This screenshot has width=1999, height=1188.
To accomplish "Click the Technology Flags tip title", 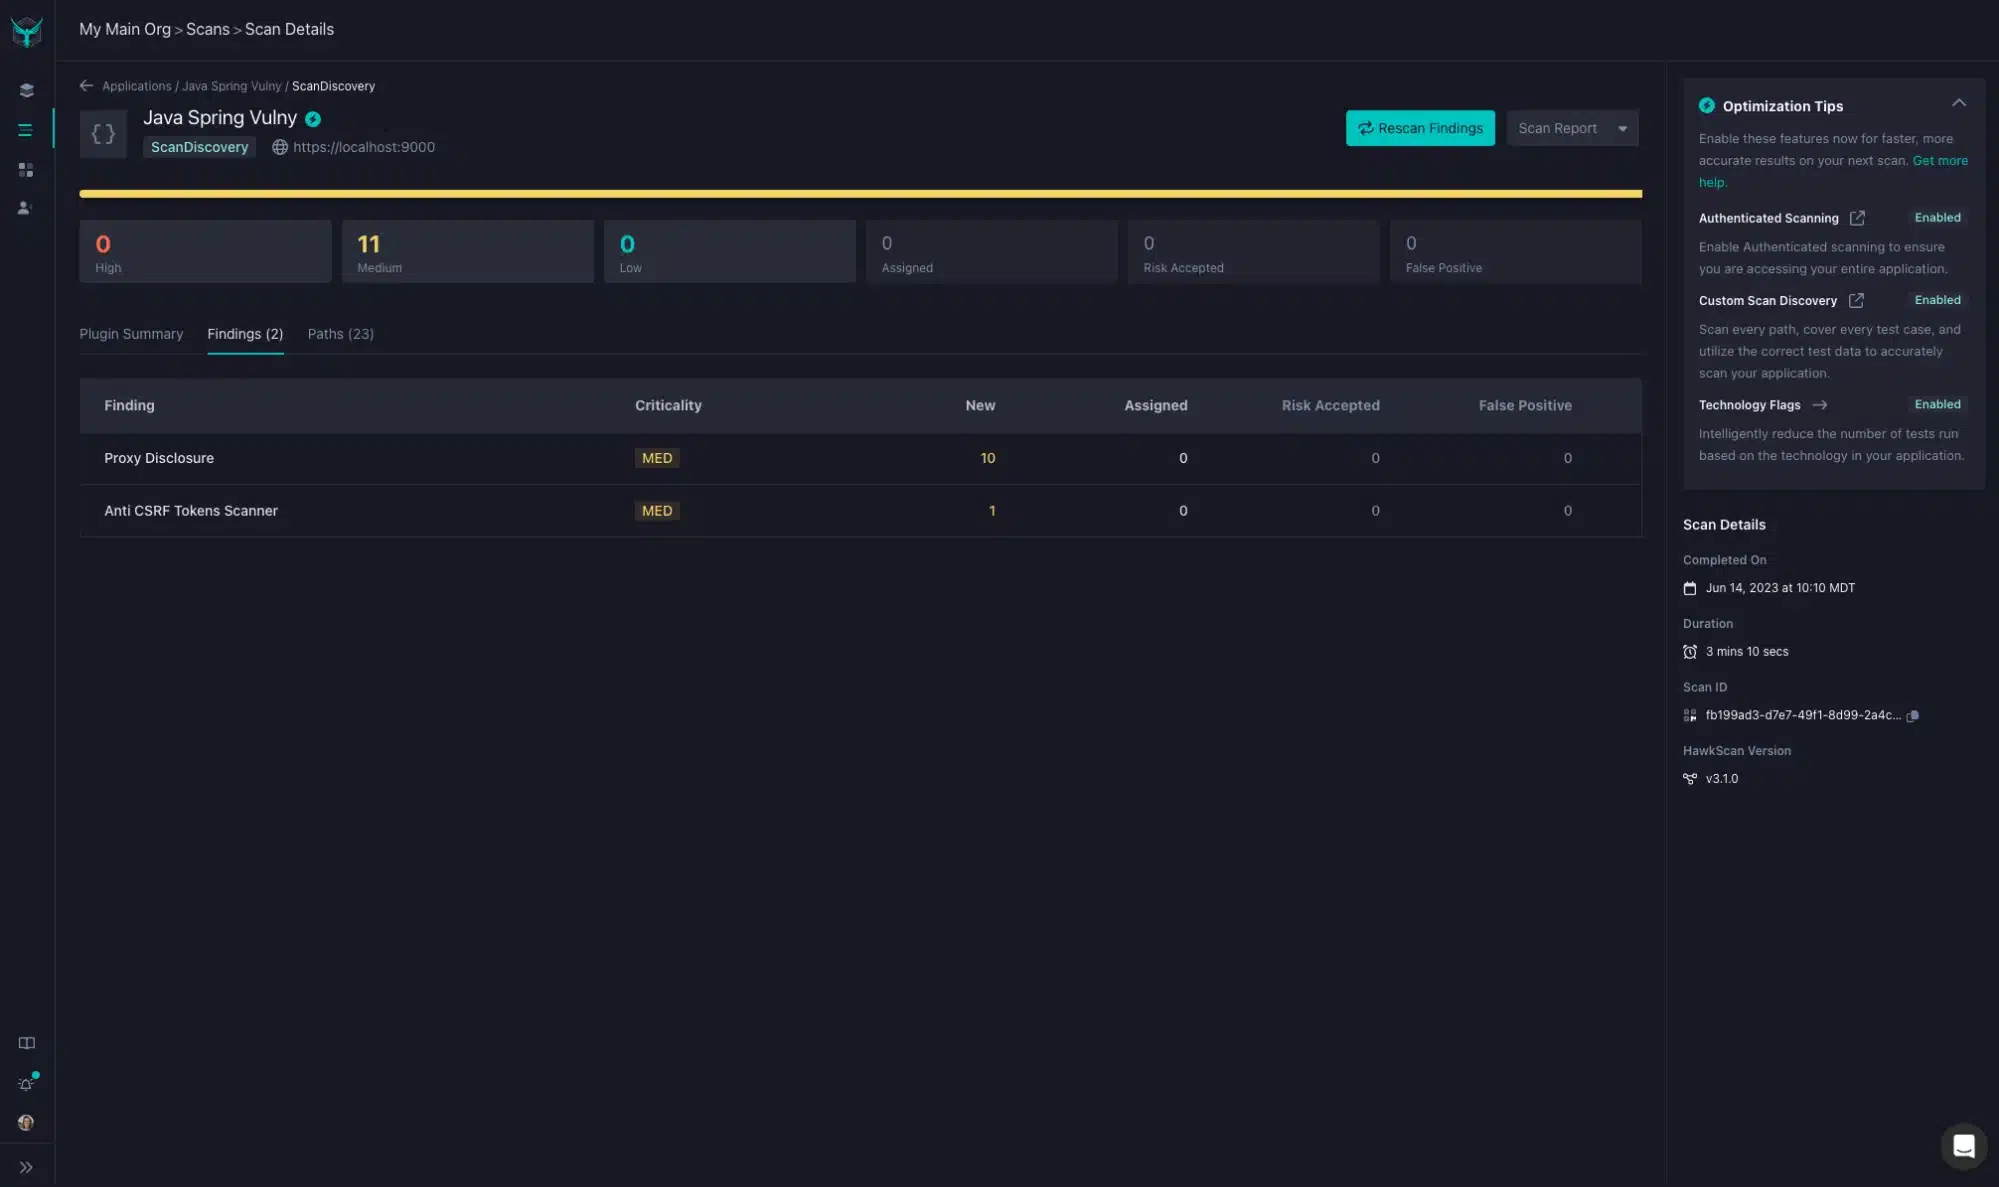I will [1749, 405].
